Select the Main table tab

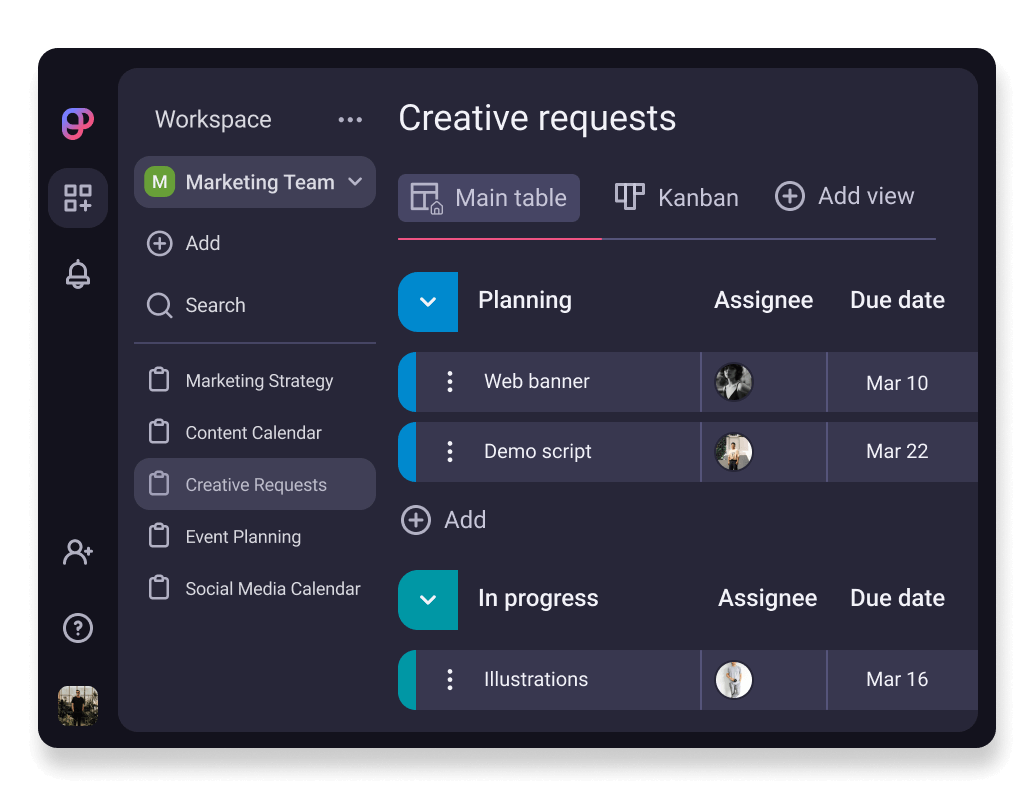tap(489, 197)
